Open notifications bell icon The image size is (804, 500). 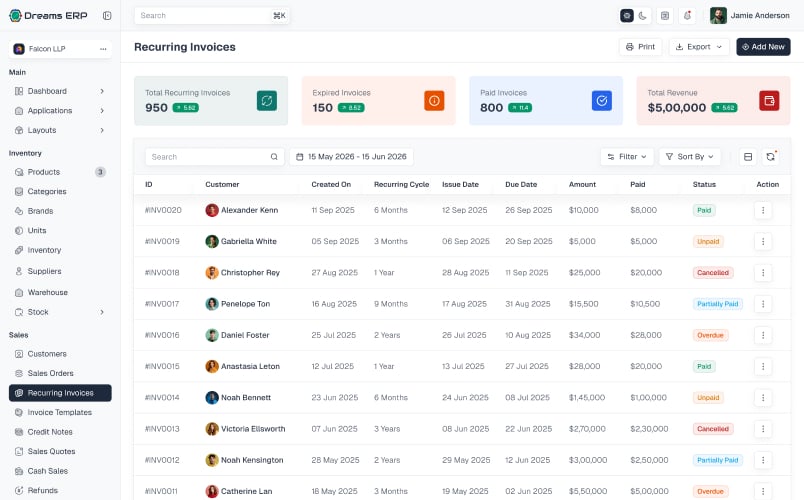(688, 15)
